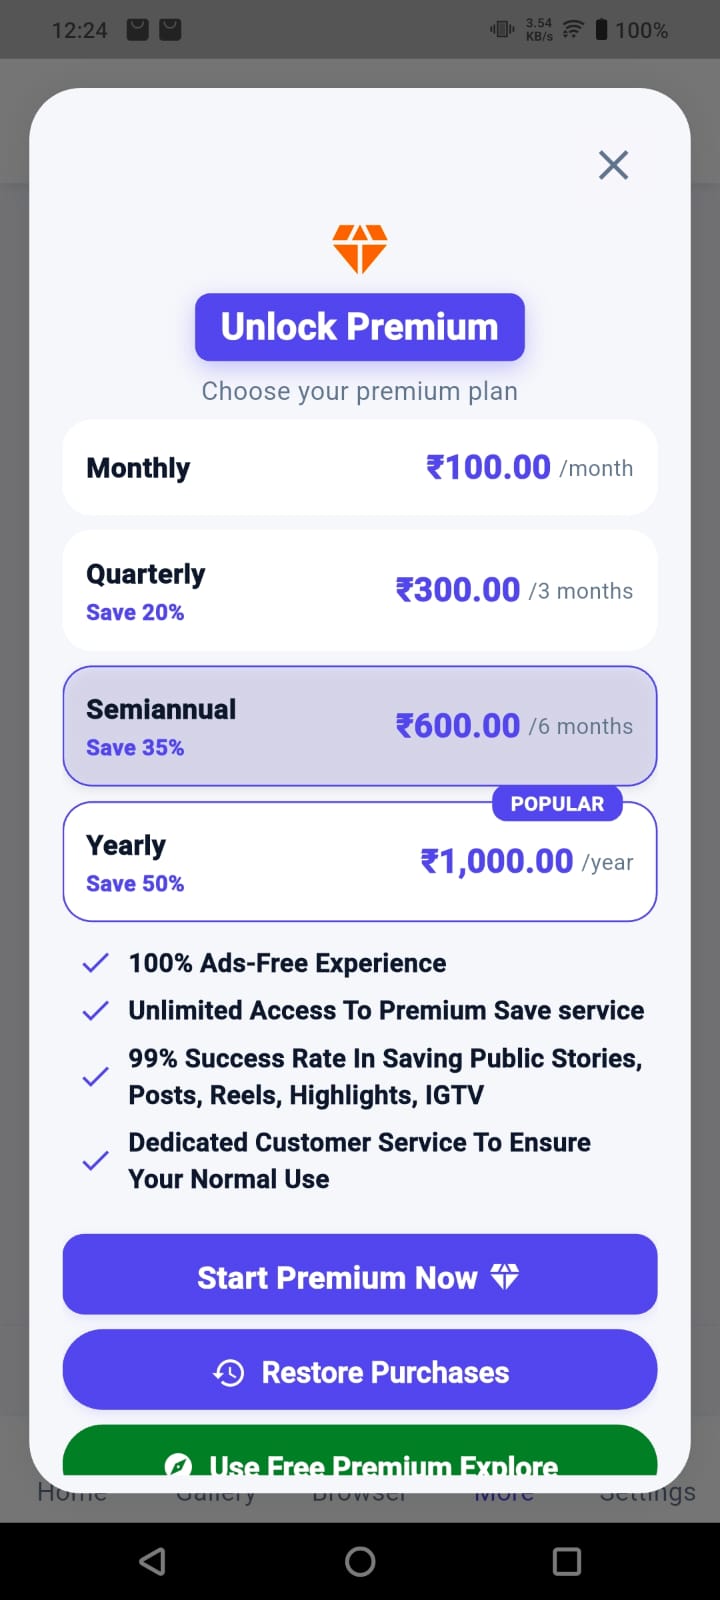Select the Semiannual ₹600.00 plan

[x=360, y=726]
